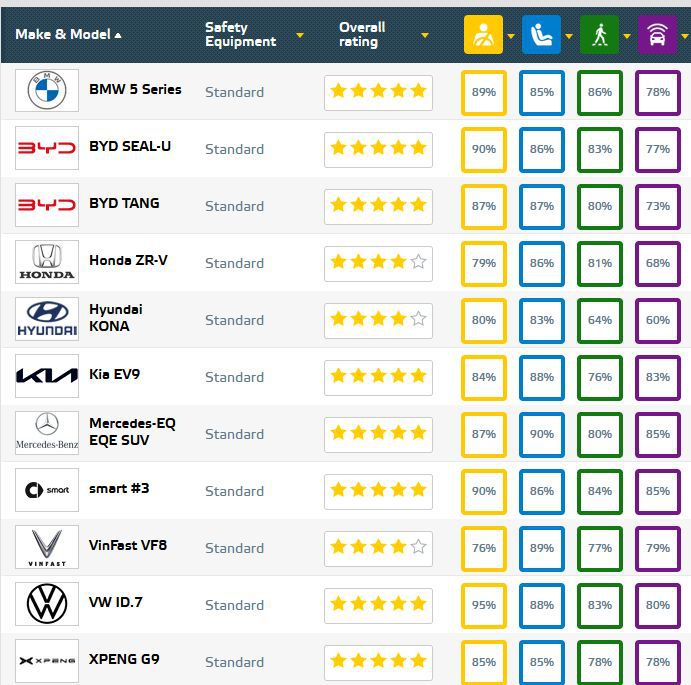Click the BMW logo

click(47, 91)
